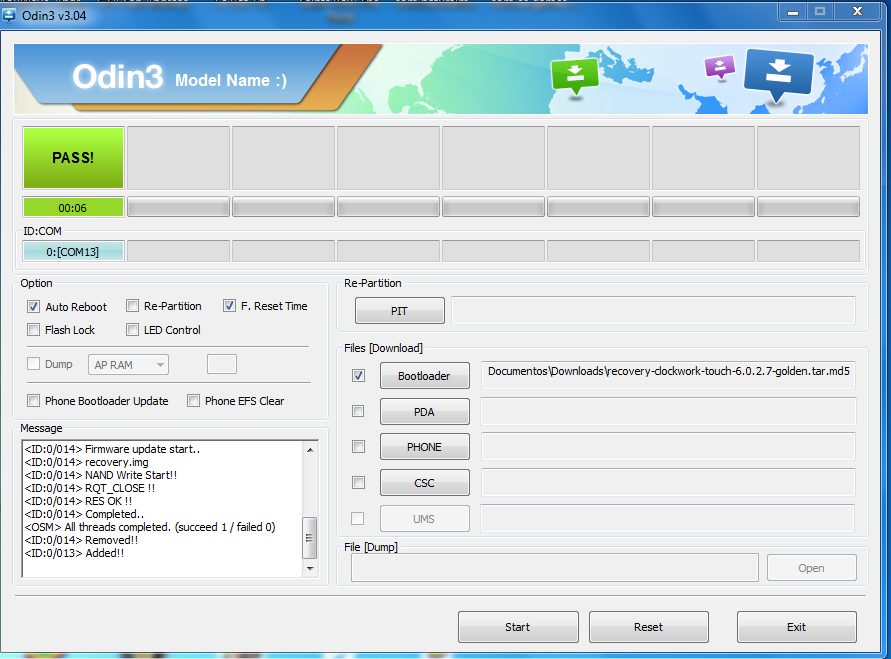Click the 0:[COM13] port field
The width and height of the screenshot is (891, 659).
click(73, 251)
